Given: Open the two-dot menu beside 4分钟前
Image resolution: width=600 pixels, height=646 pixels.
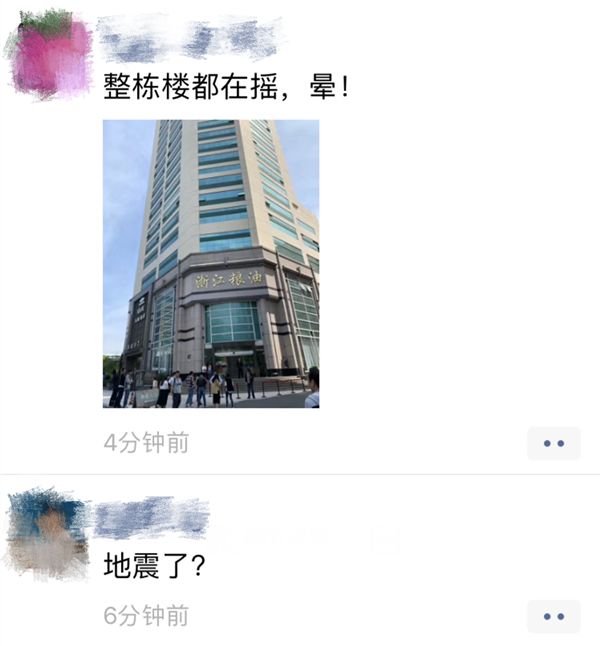Looking at the screenshot, I should pyautogui.click(x=554, y=443).
